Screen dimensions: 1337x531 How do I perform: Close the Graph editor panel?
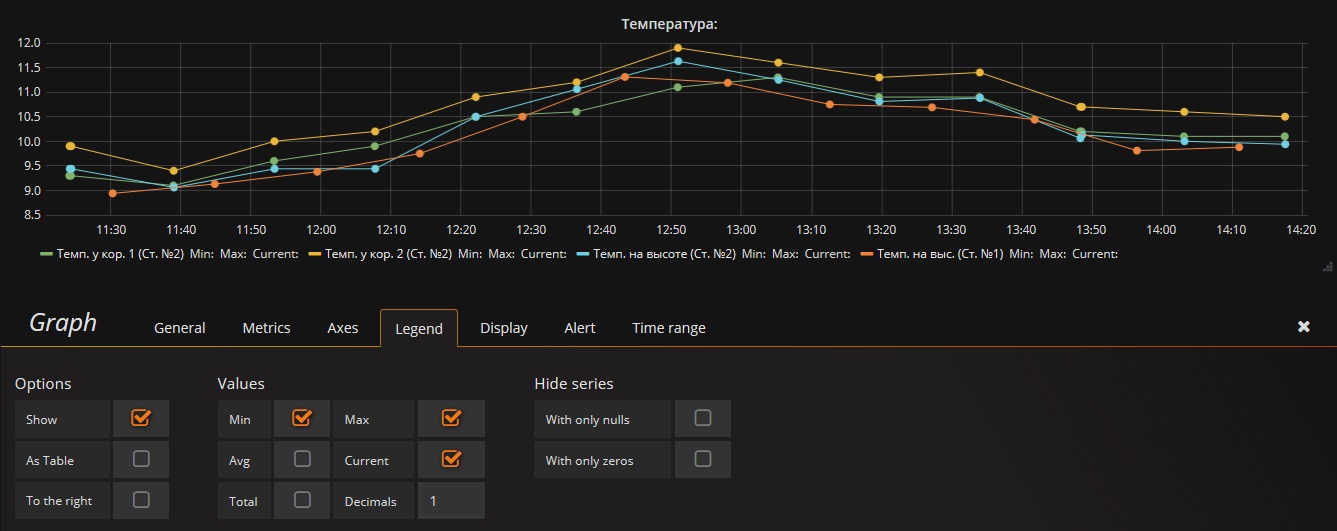1303,327
